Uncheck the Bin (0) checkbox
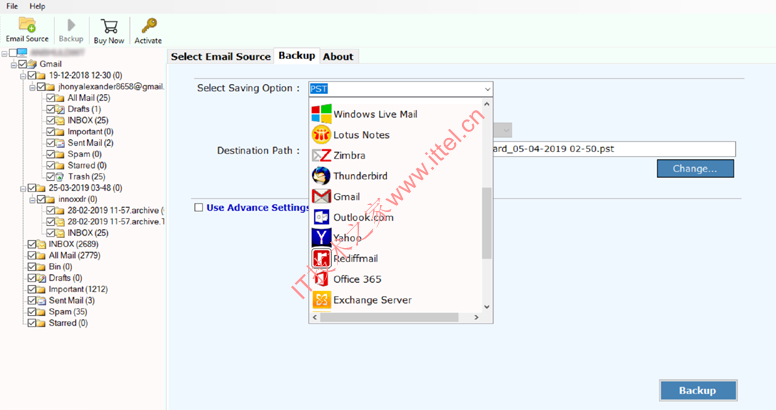The width and height of the screenshot is (776, 410). pos(32,267)
